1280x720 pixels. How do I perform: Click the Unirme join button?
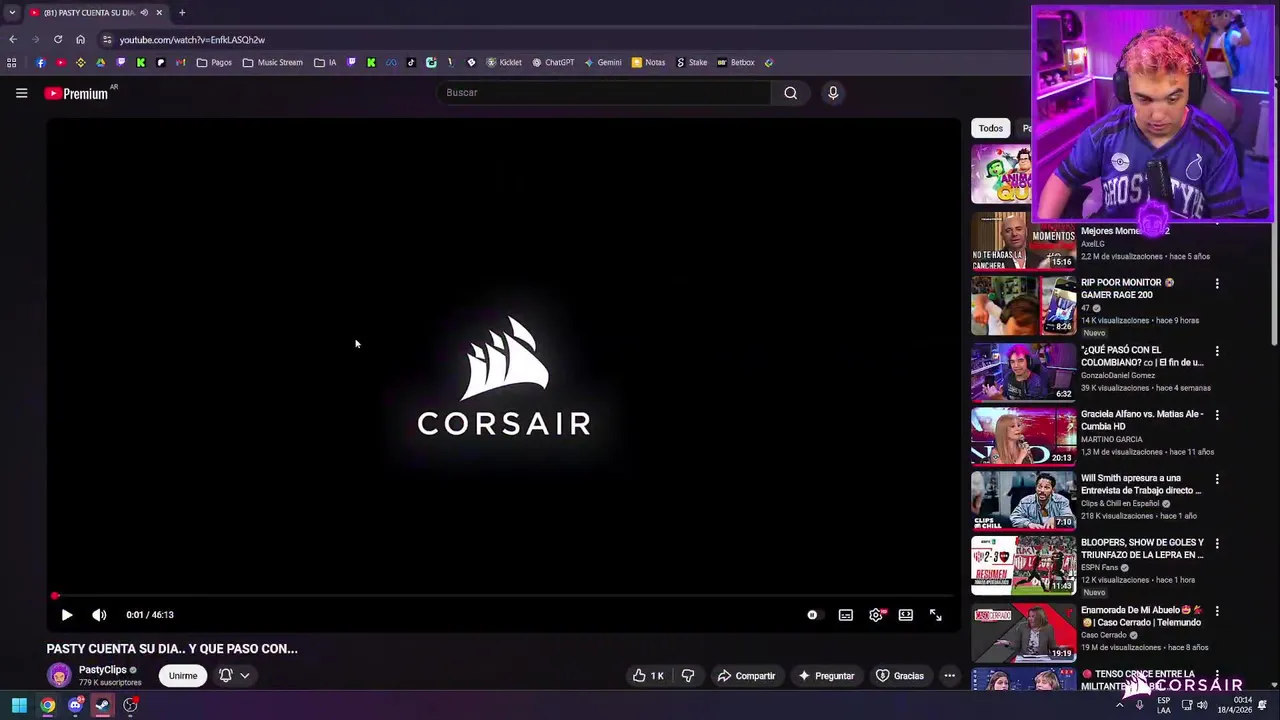pos(183,676)
